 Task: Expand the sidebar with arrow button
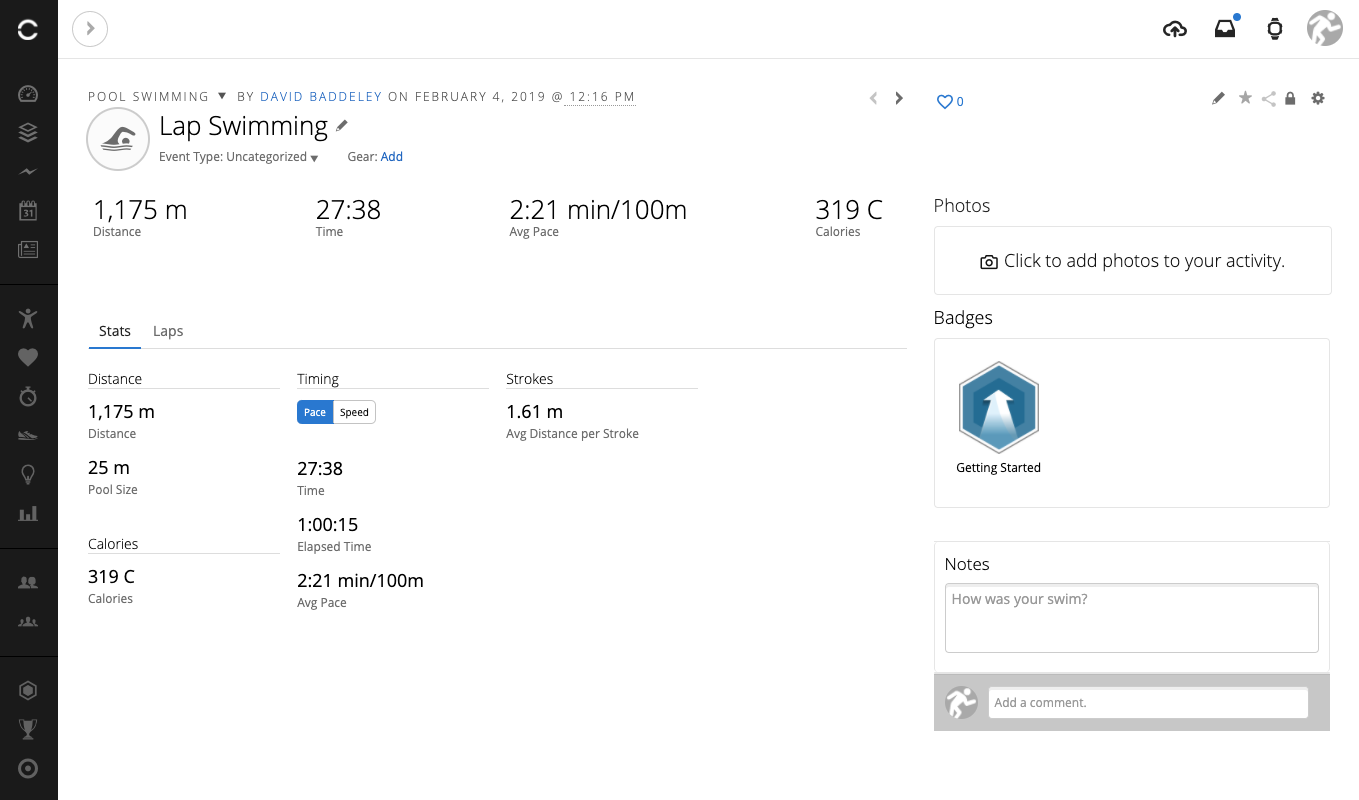(90, 29)
